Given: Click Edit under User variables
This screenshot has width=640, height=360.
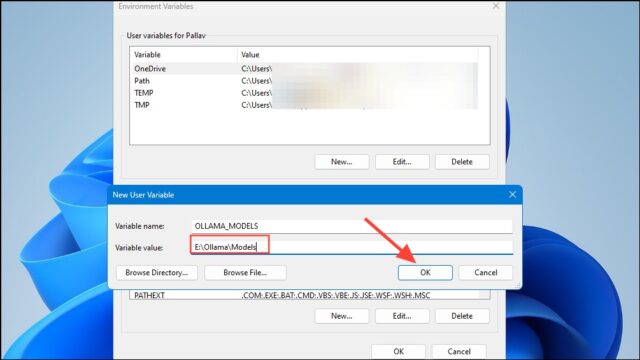Looking at the screenshot, I should [402, 162].
